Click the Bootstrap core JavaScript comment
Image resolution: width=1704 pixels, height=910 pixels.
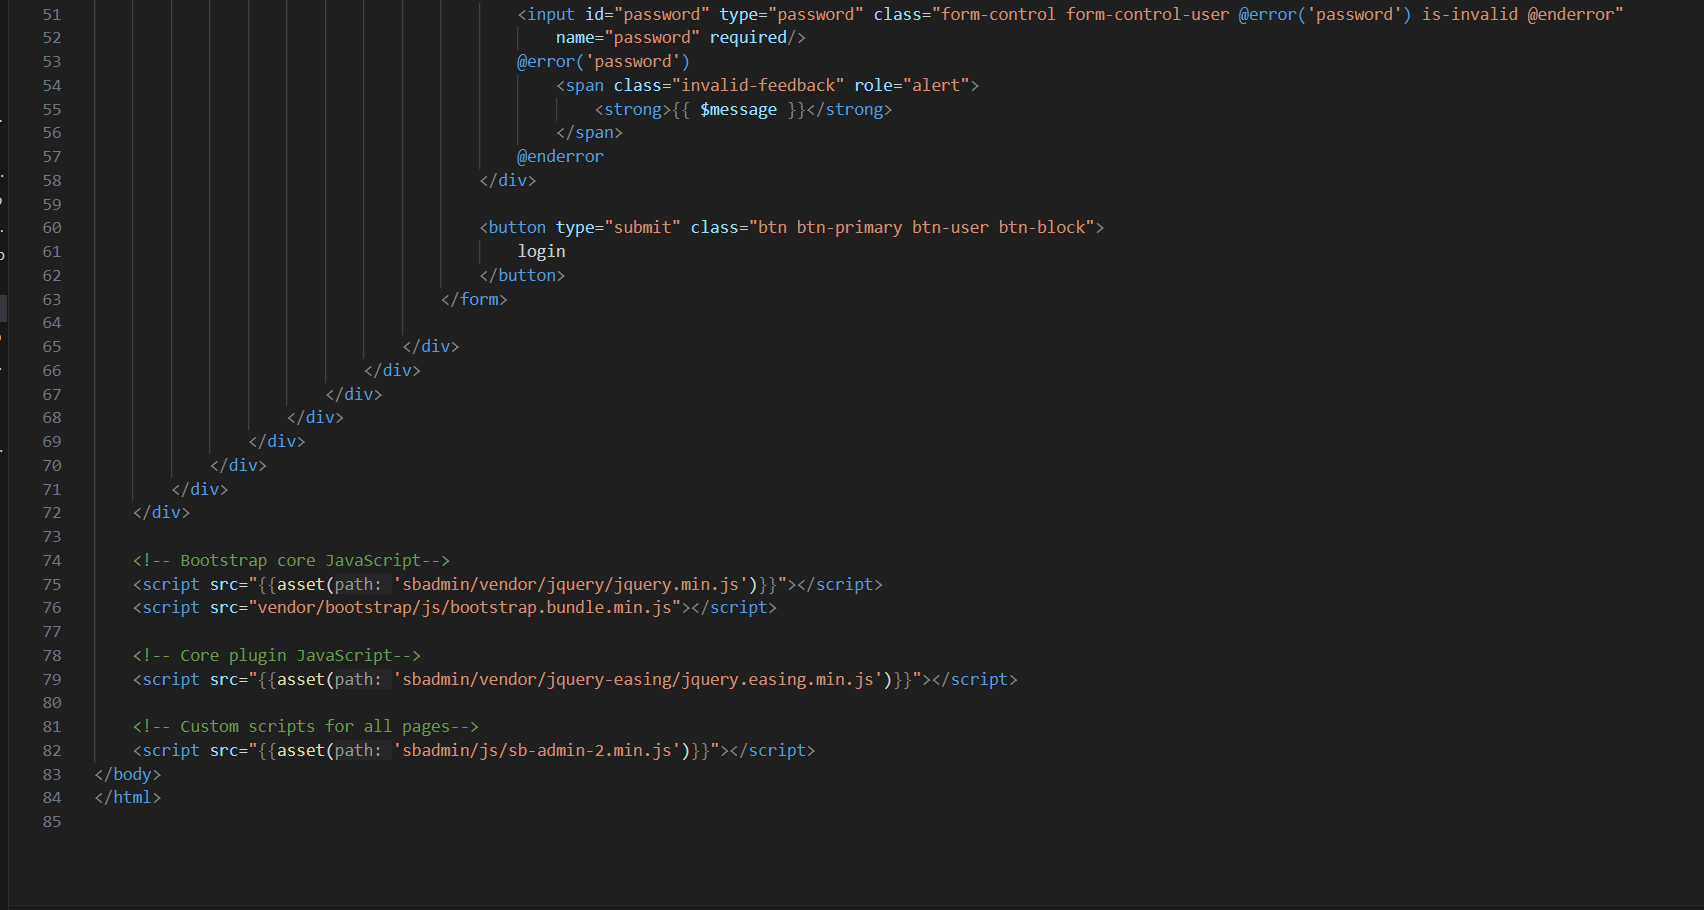pos(291,560)
